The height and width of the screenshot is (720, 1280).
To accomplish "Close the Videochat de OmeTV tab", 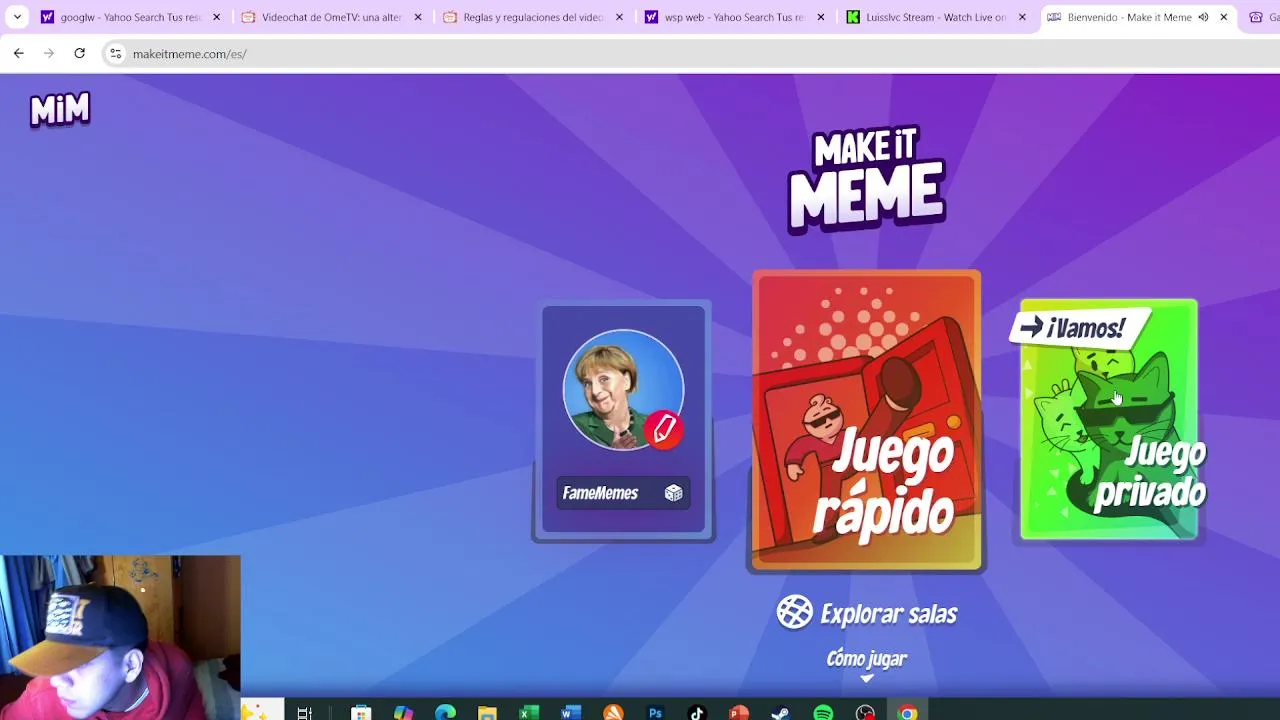I will (x=418, y=17).
